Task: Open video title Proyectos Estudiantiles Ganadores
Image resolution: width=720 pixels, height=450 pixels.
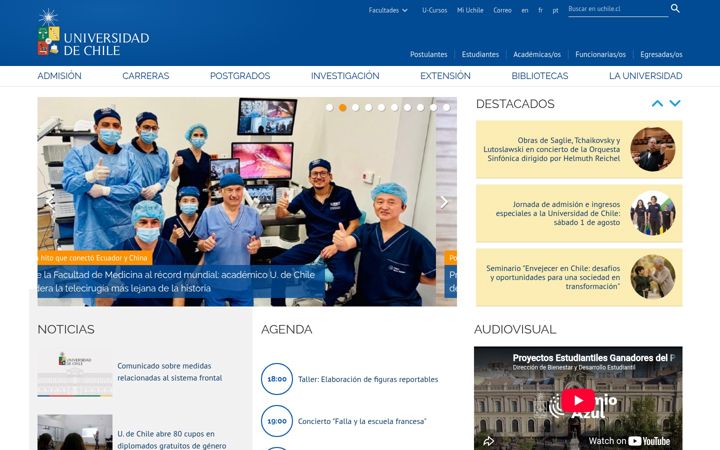Action: click(x=594, y=358)
